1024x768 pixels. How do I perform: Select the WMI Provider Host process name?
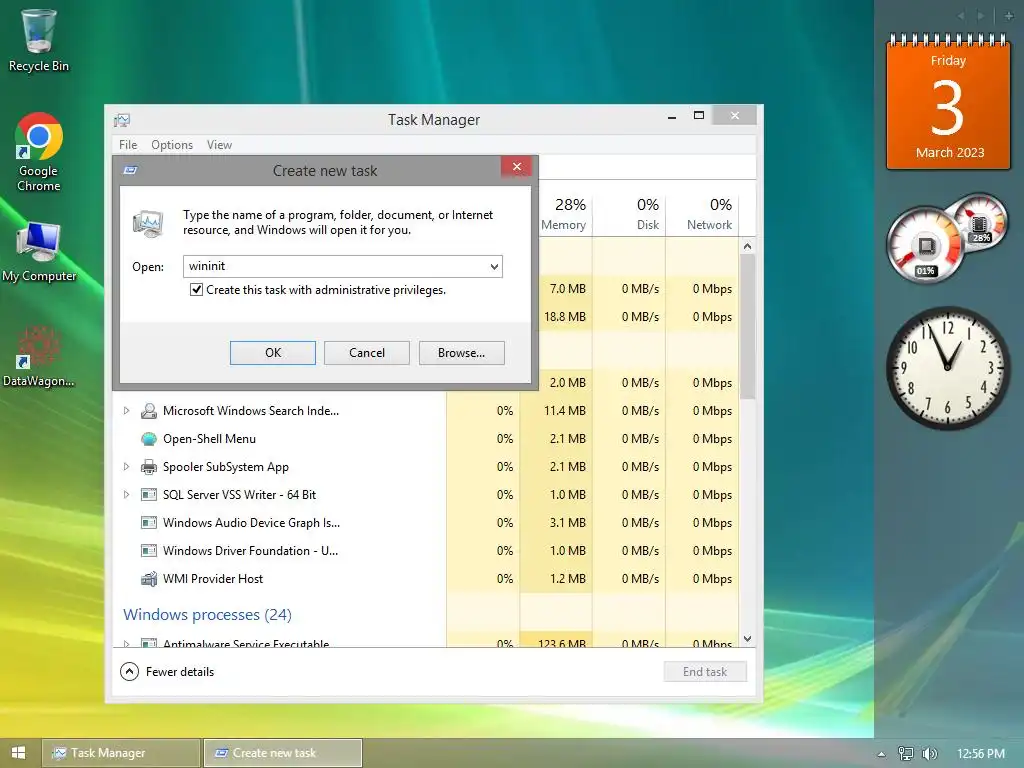(213, 579)
